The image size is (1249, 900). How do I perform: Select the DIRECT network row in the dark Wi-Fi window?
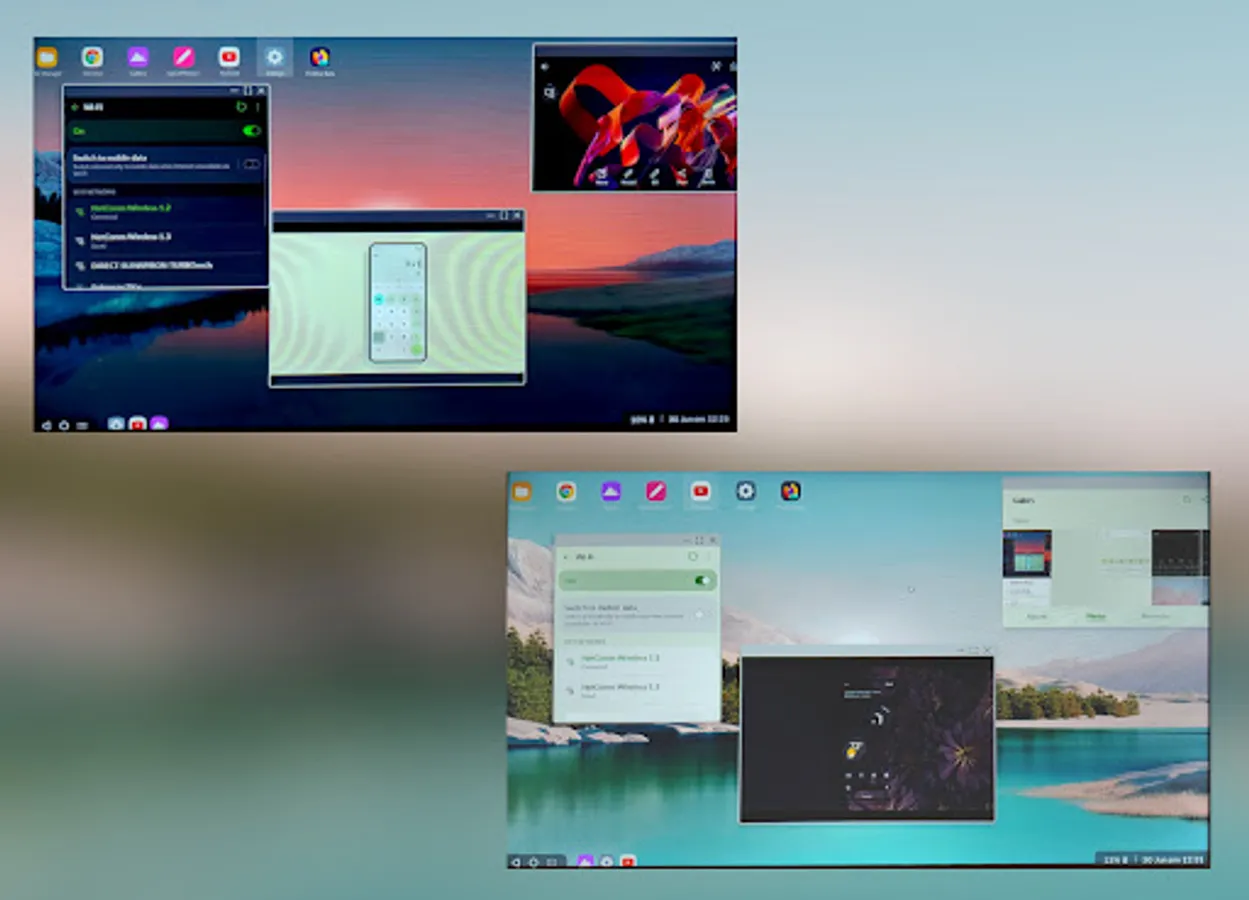click(x=166, y=266)
